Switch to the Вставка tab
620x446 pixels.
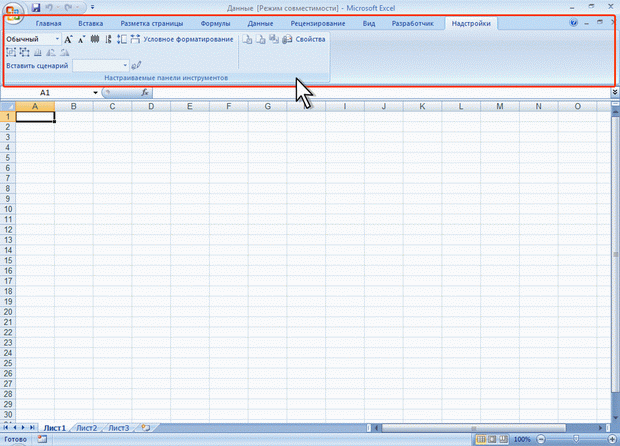91,23
